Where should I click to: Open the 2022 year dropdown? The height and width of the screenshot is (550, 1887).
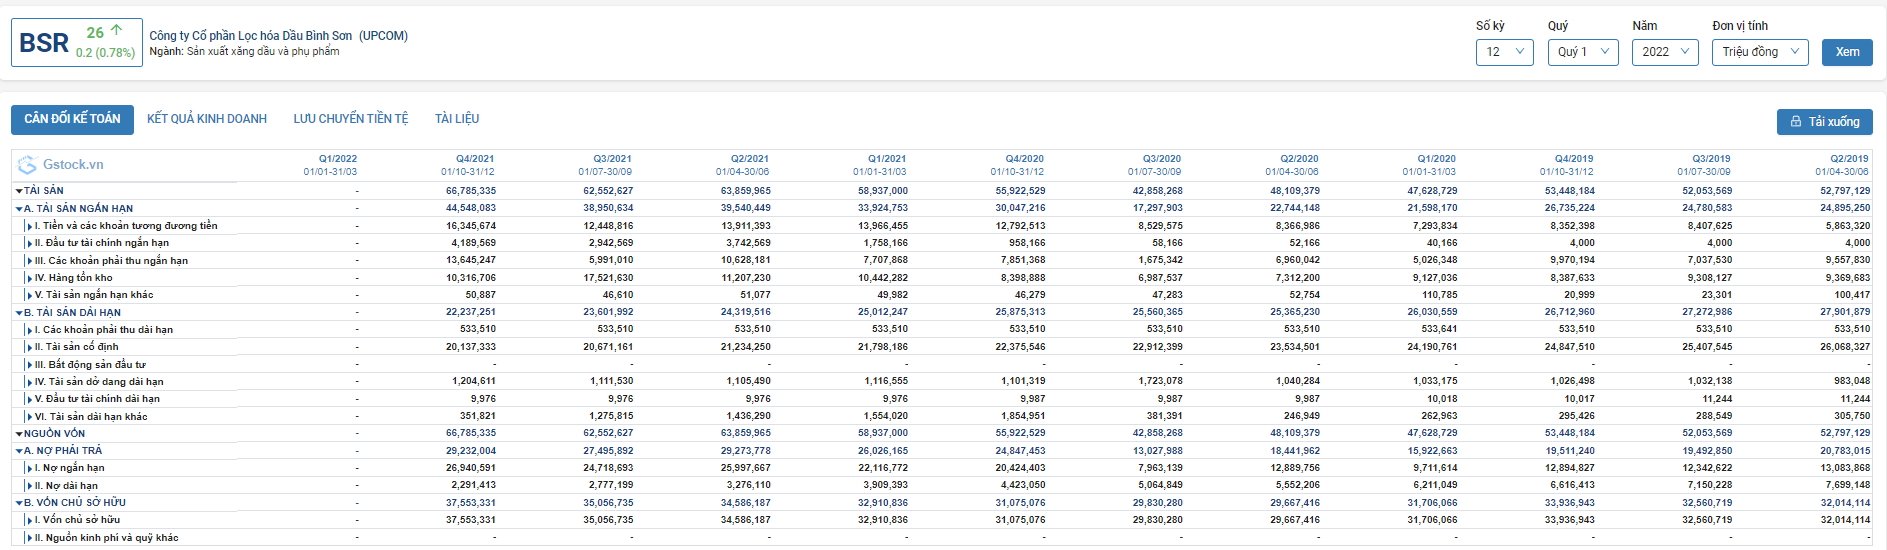point(1664,52)
